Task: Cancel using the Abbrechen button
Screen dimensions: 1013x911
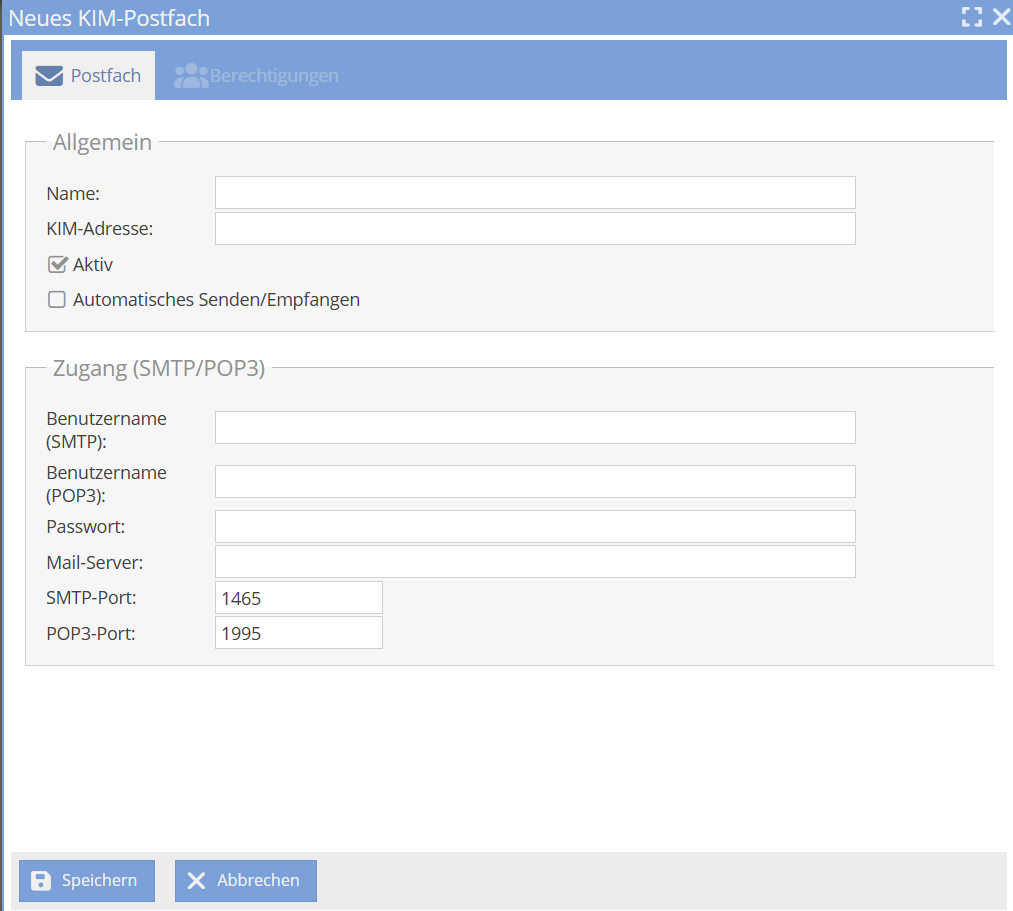Action: 245,881
